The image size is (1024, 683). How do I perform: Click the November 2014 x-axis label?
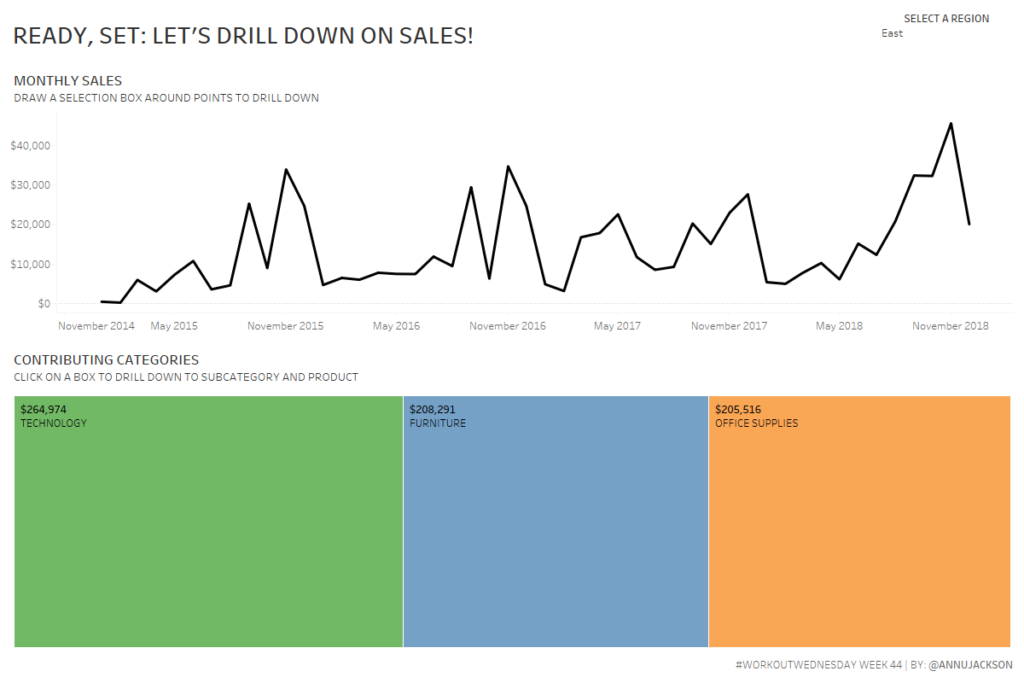pos(96,326)
